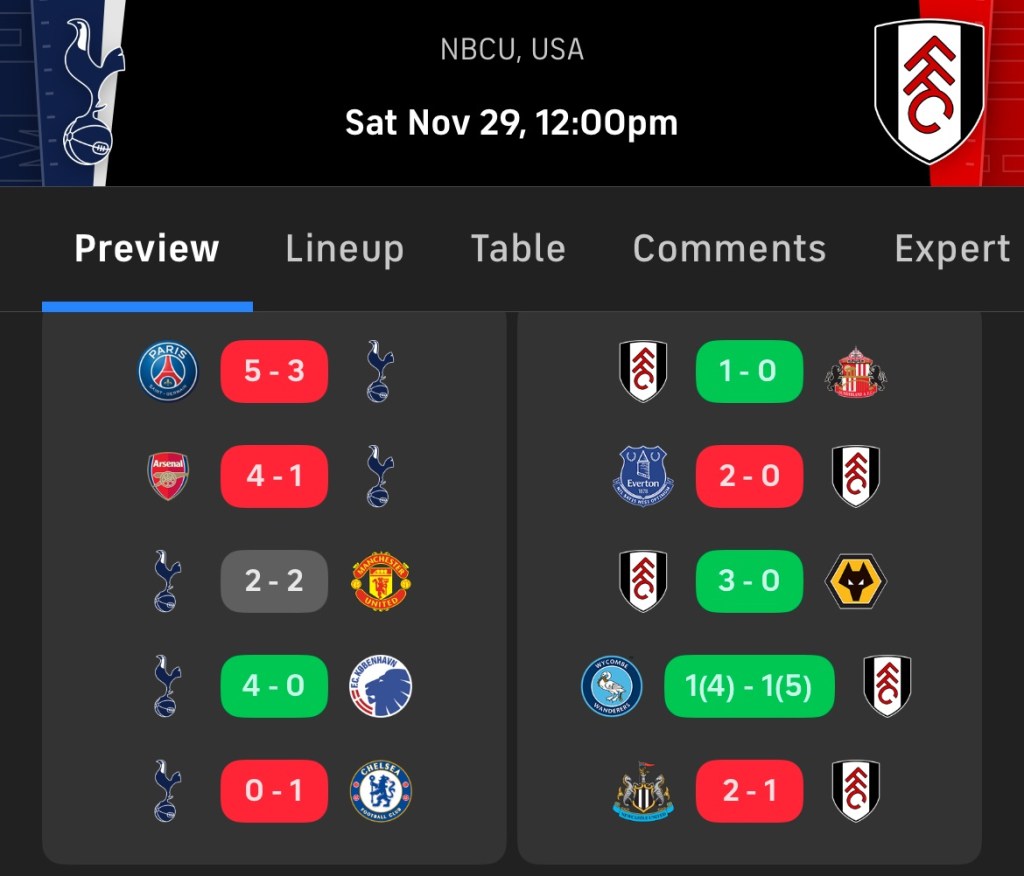Select the Expert tab
The width and height of the screenshot is (1024, 876).
pos(951,249)
